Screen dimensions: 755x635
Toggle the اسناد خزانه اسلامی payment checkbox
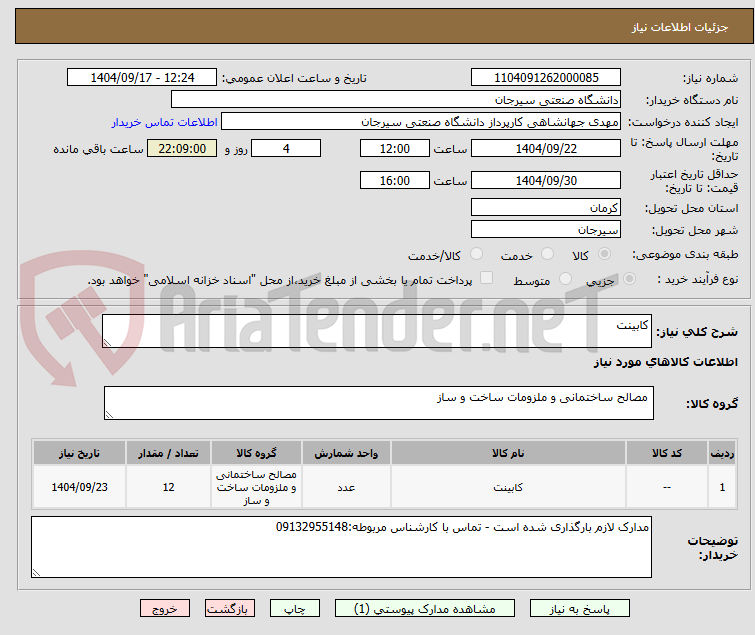487,278
